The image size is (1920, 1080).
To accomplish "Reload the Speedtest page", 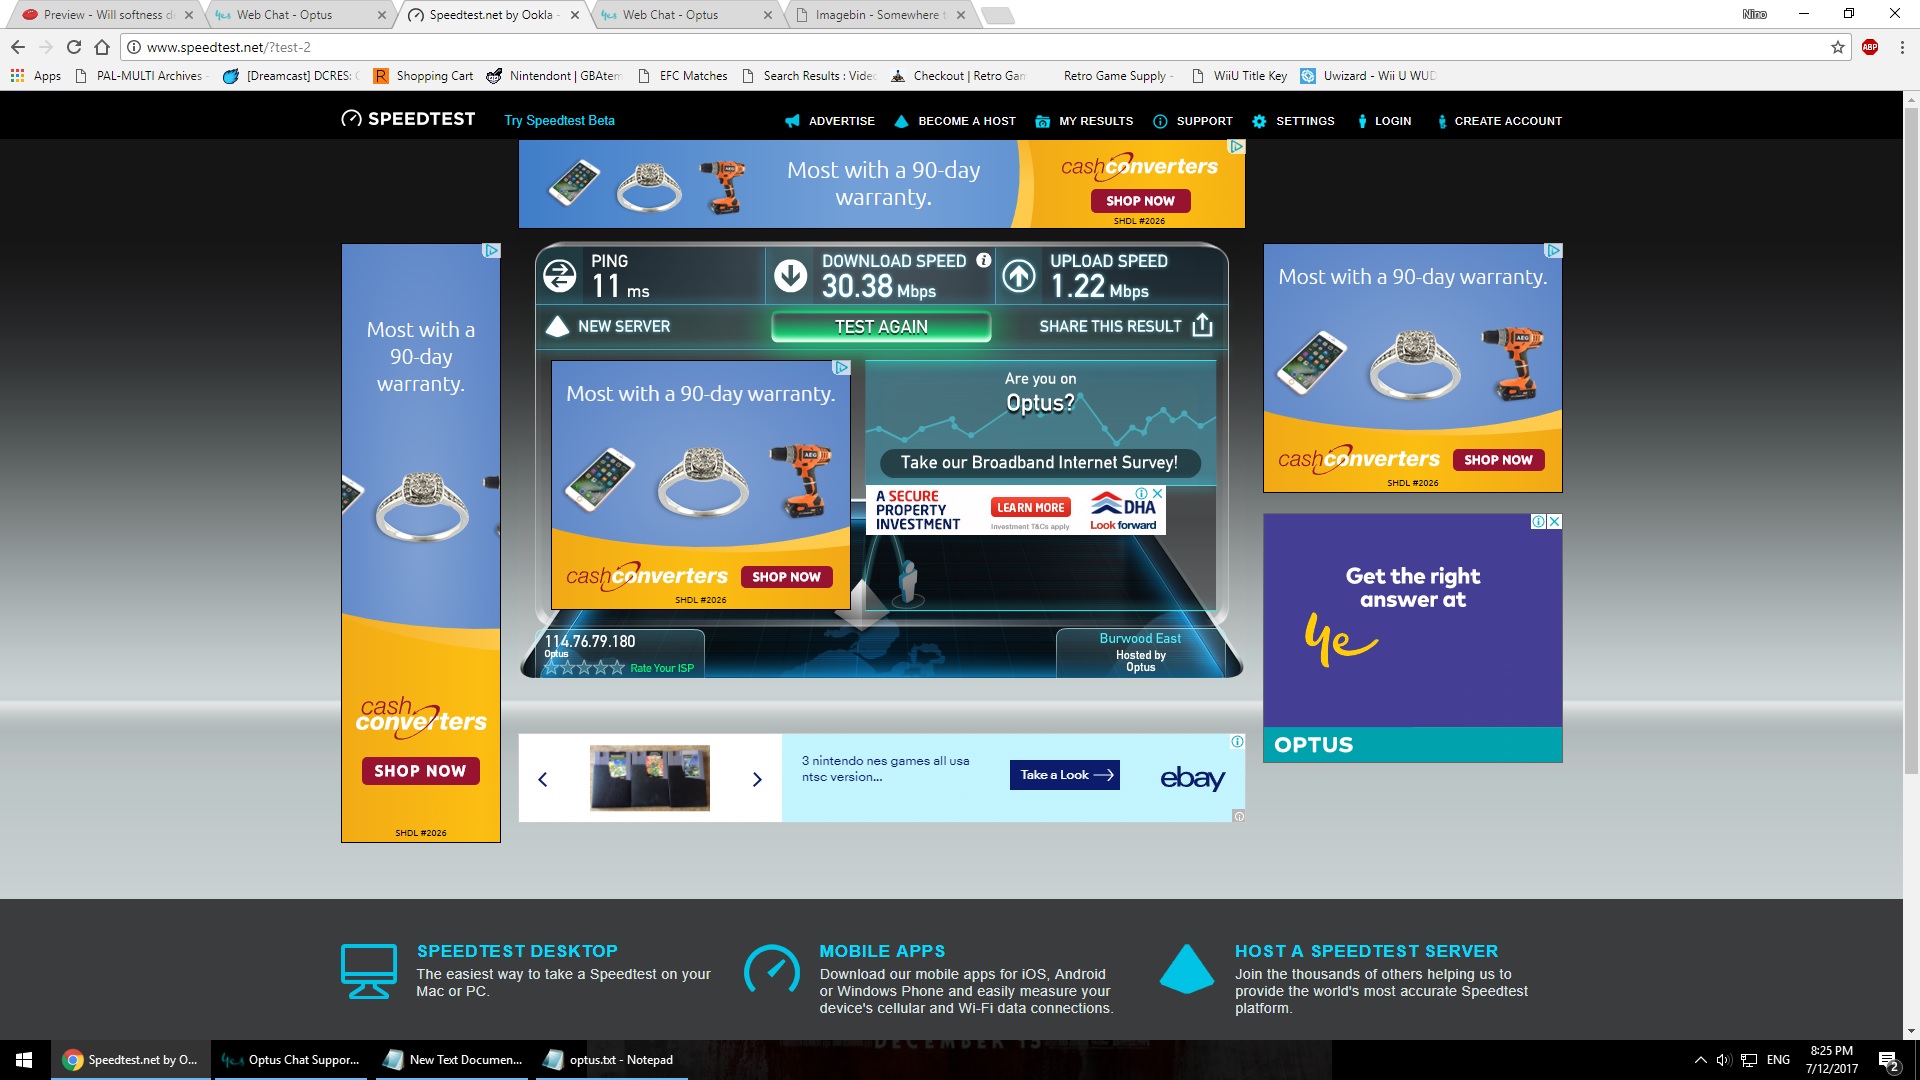I will [x=74, y=47].
